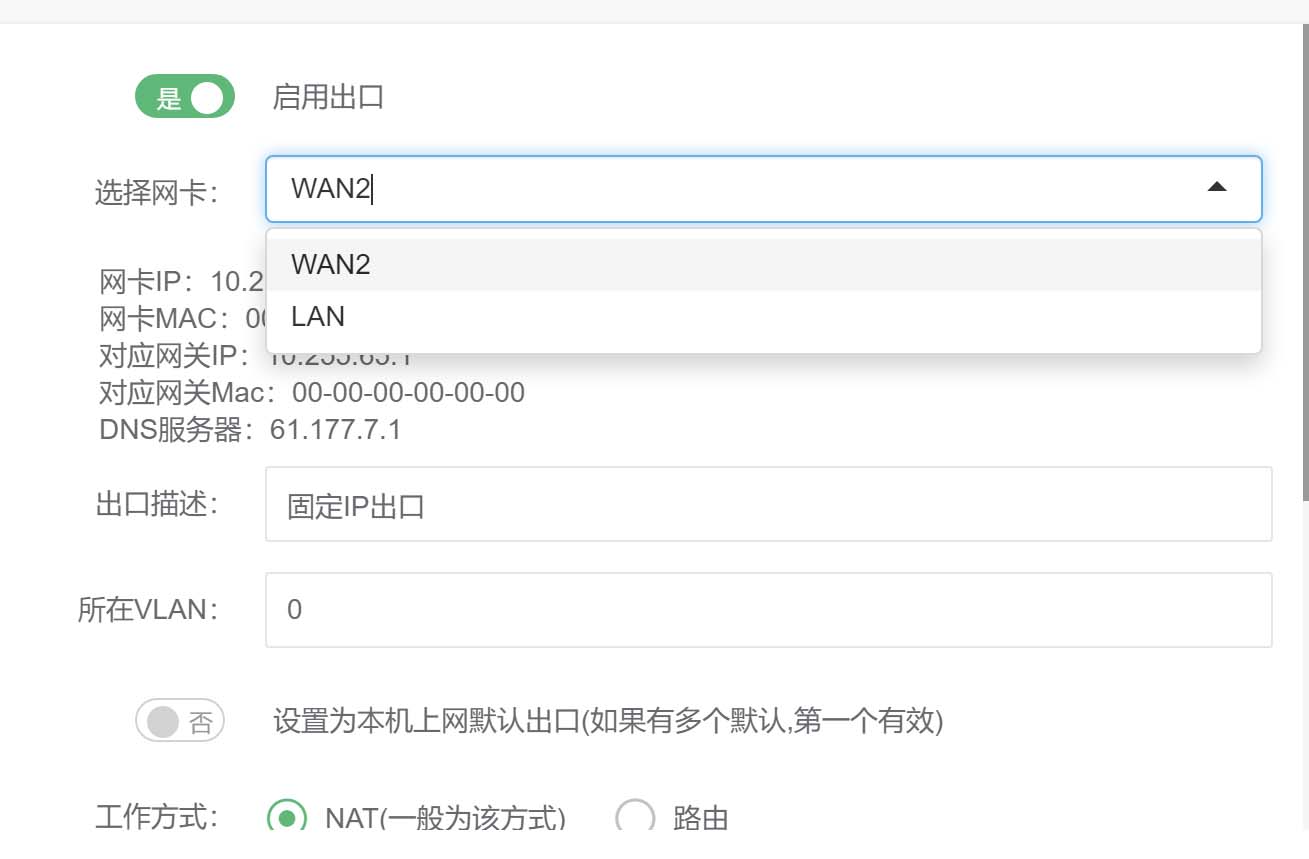This screenshot has height=859, width=1309.
Task: Collapse the 选择网卡 dropdown arrow
Action: (x=1216, y=187)
